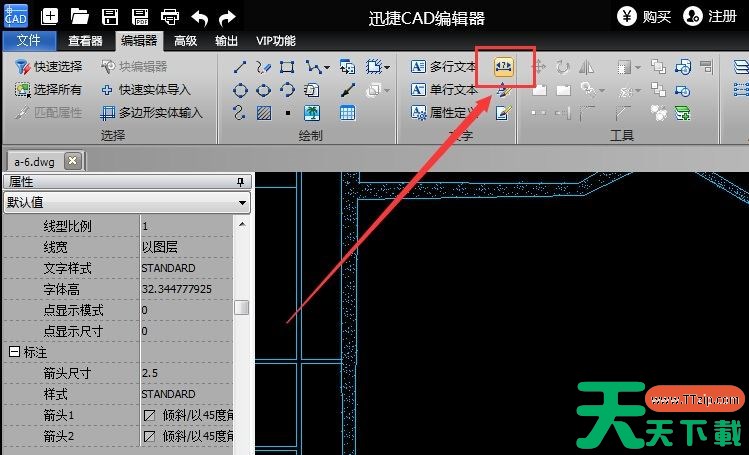Viewport: 749px width, 455px height.
Task: Collapse the 标注 section
Action: pyautogui.click(x=14, y=352)
